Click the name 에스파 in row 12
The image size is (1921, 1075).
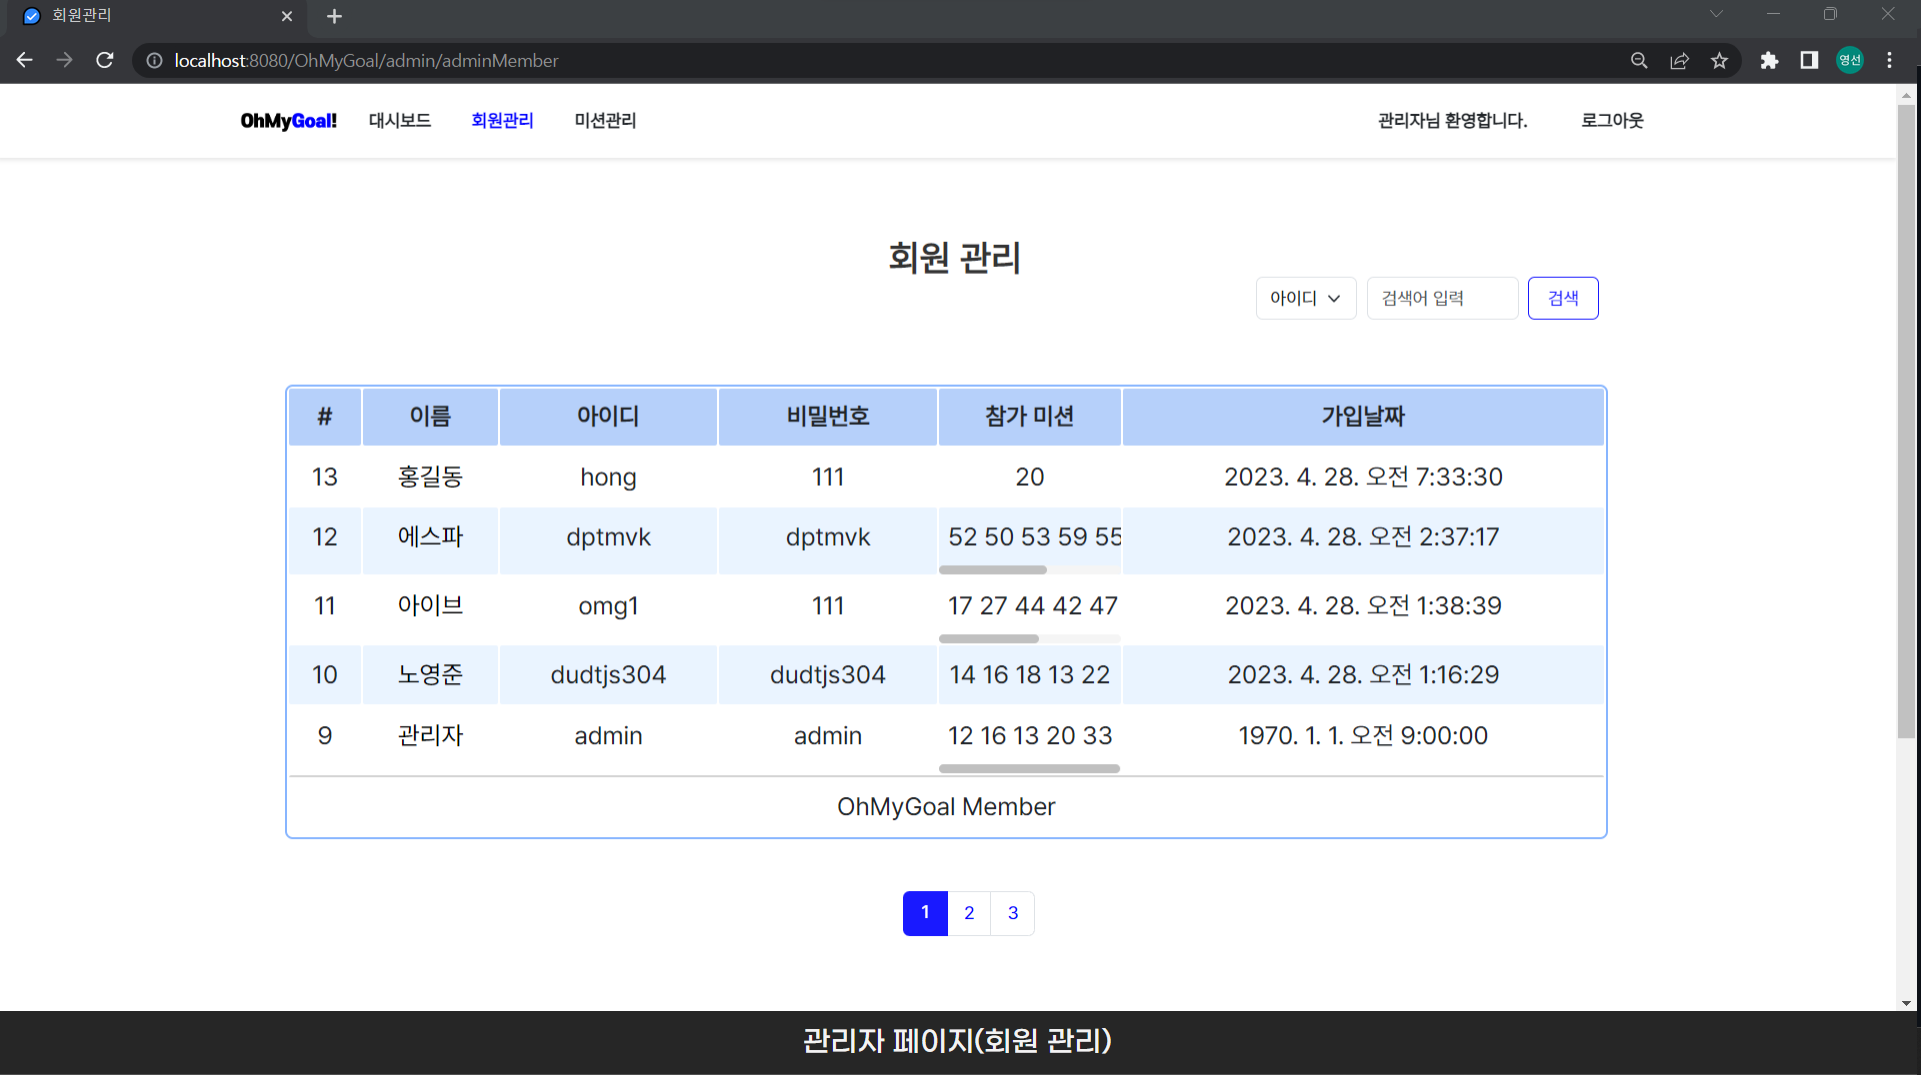point(430,537)
